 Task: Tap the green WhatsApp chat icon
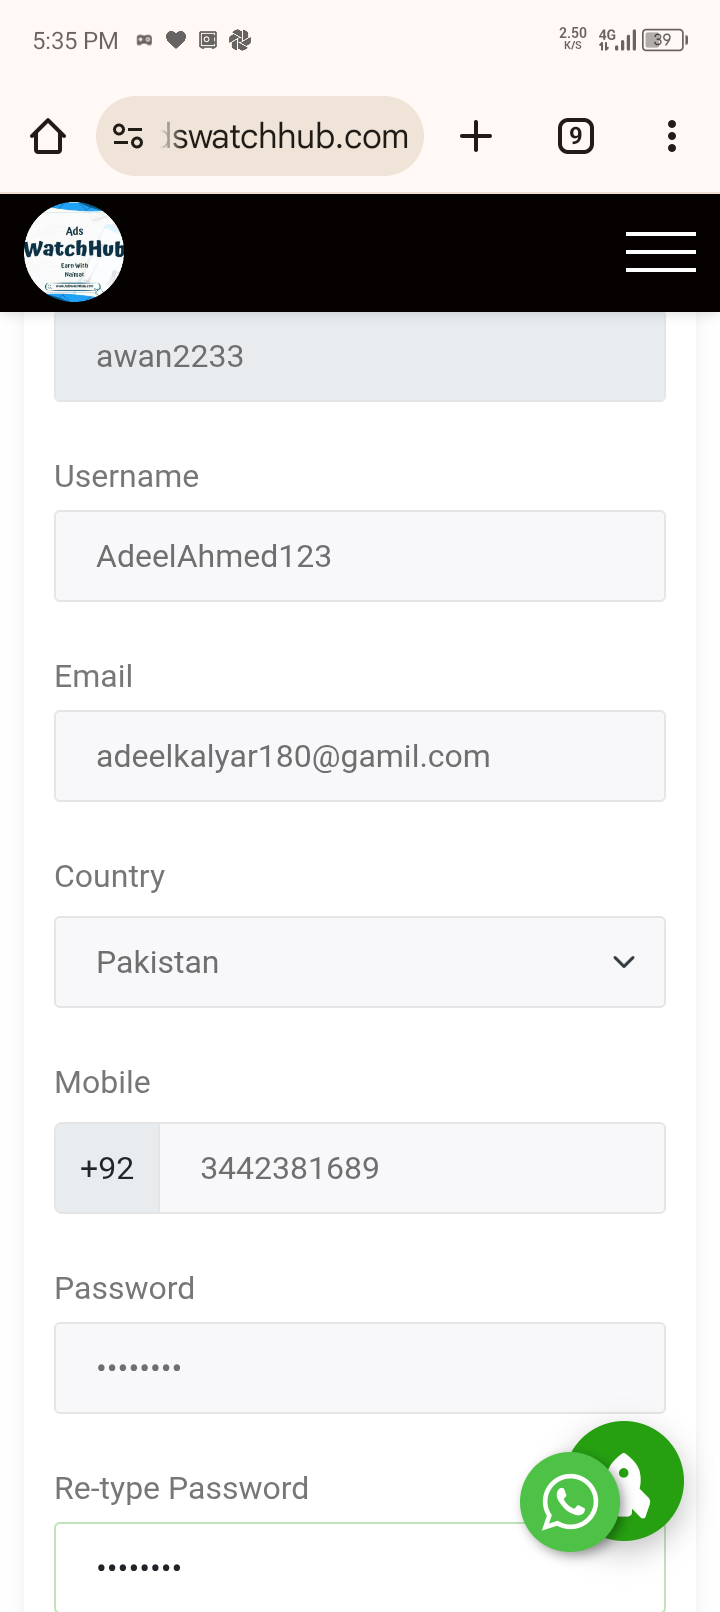click(570, 1502)
